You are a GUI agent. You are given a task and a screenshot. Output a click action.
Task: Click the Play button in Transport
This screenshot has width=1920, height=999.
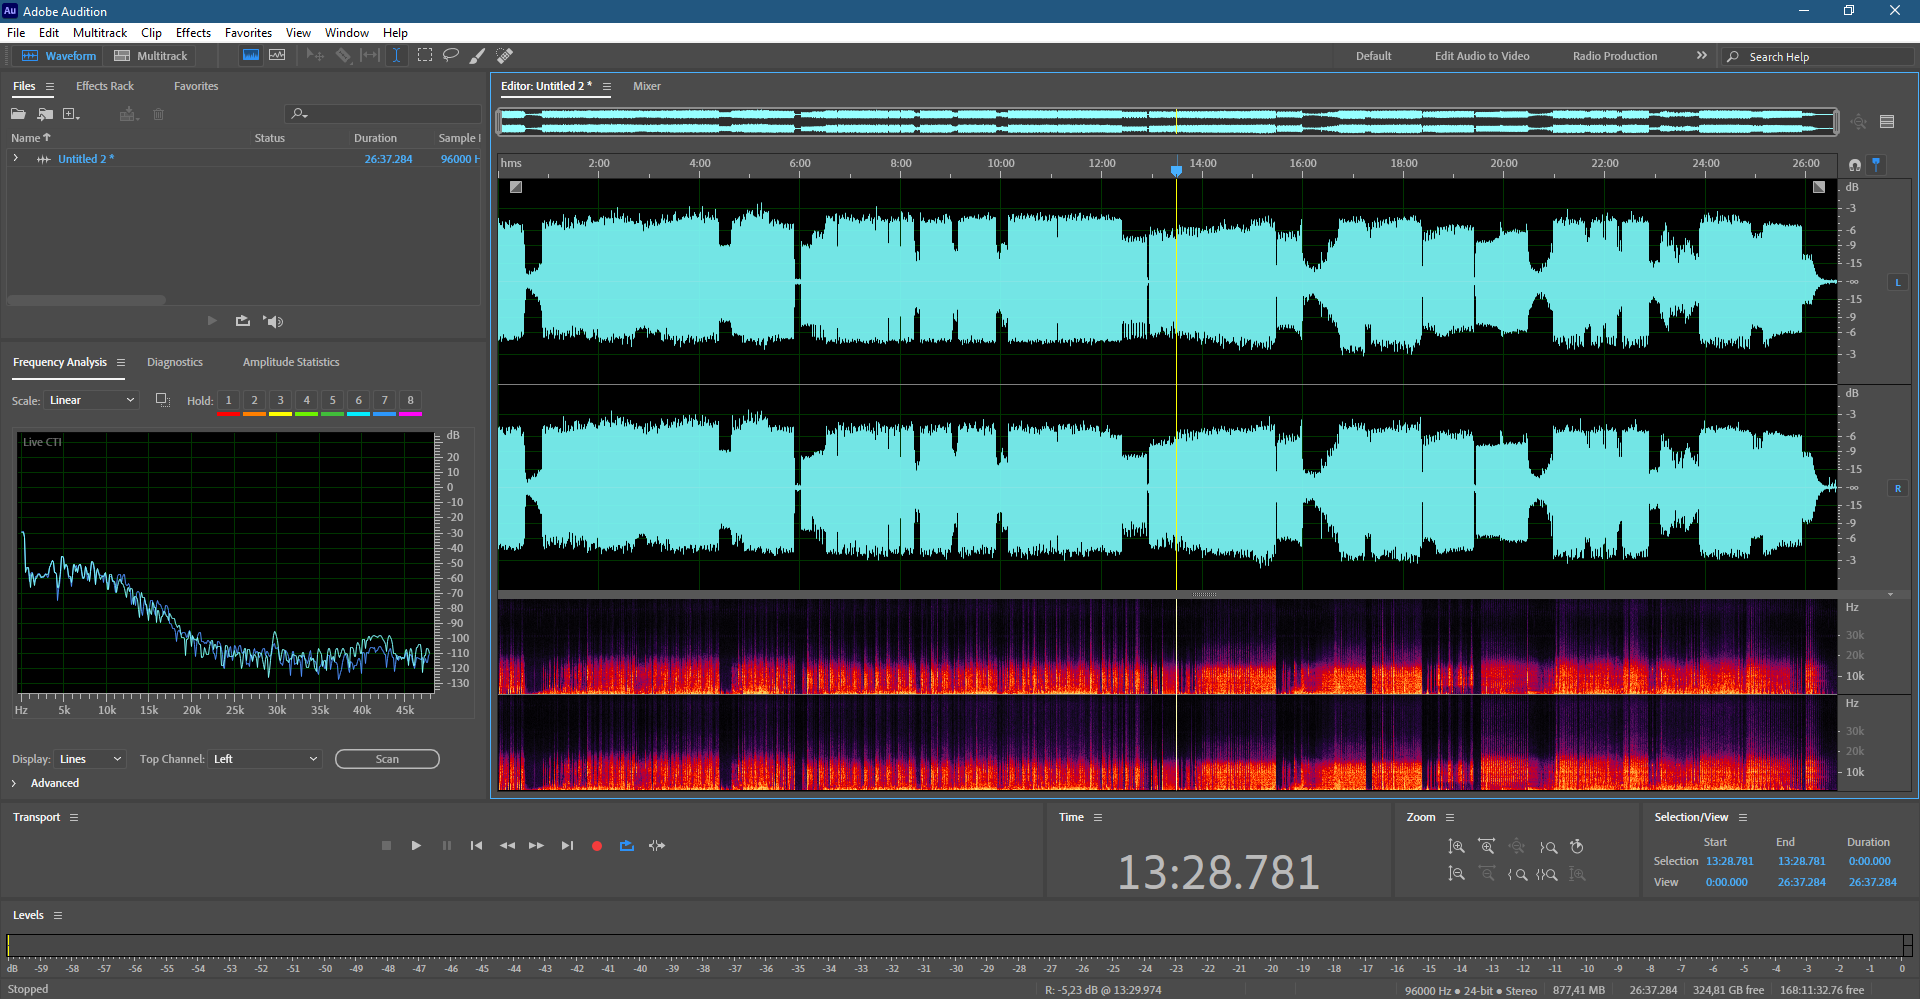coord(416,846)
